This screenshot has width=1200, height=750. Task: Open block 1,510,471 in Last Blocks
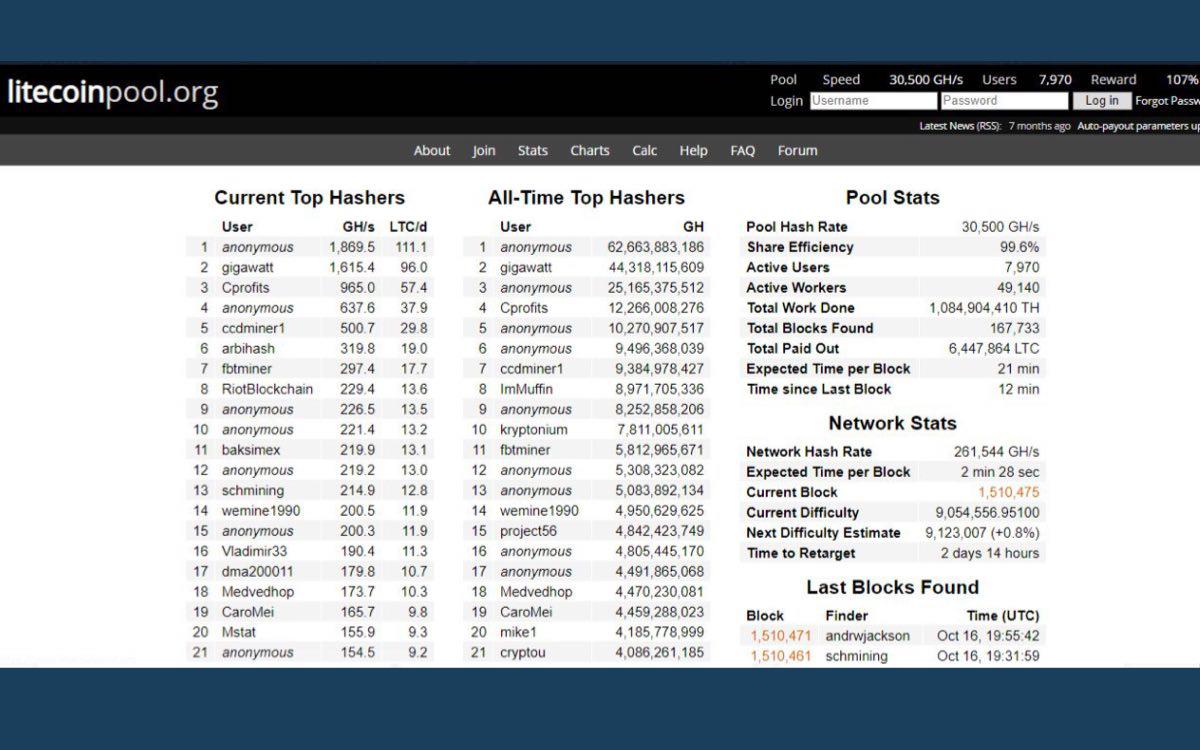coord(781,636)
